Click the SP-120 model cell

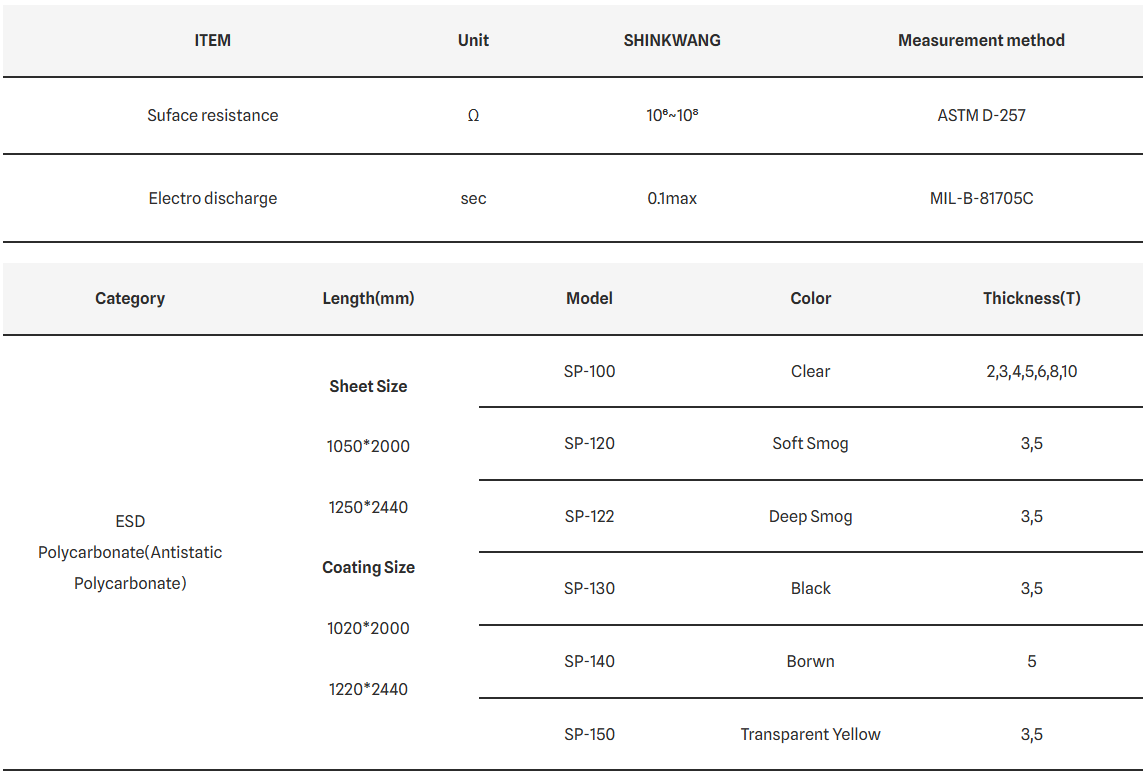[589, 444]
